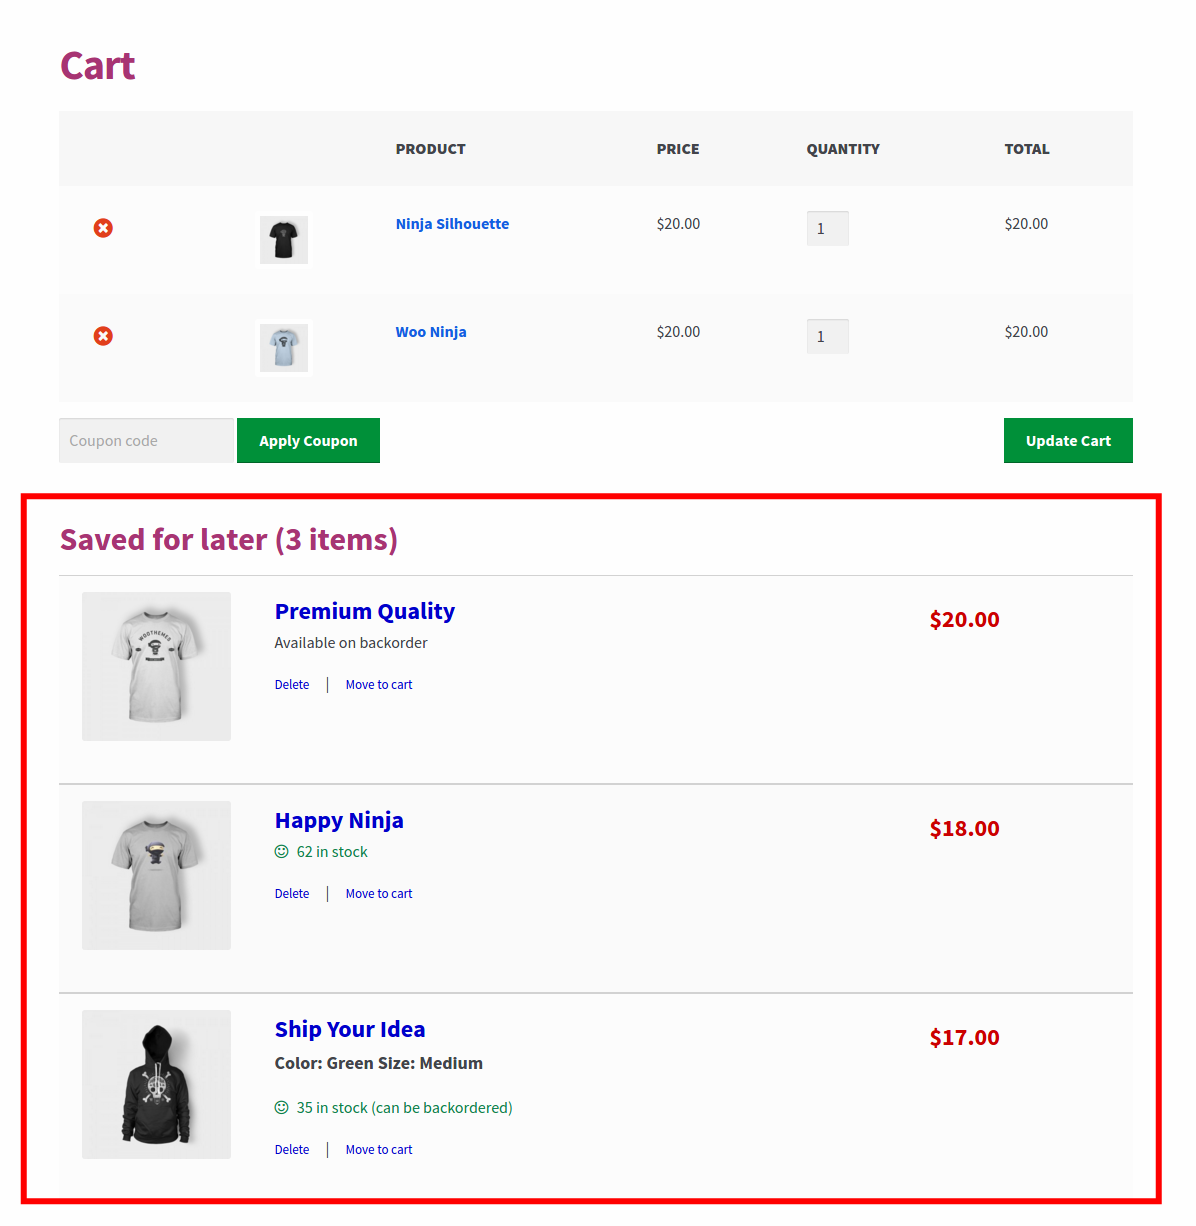
Task: Move Premium Quality to cart
Action: [x=379, y=685]
